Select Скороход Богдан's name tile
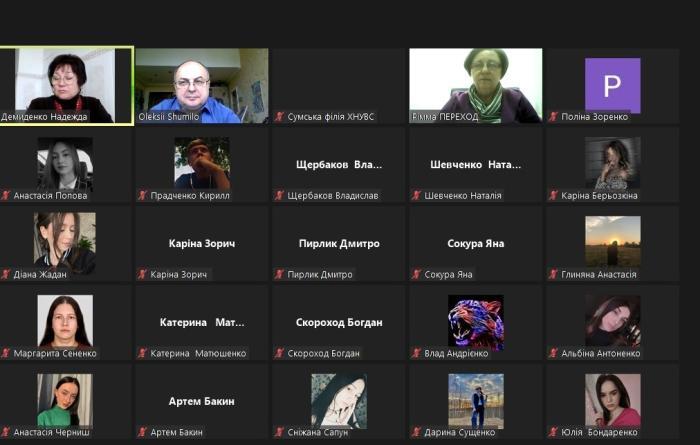The width and height of the screenshot is (700, 445). (339, 322)
